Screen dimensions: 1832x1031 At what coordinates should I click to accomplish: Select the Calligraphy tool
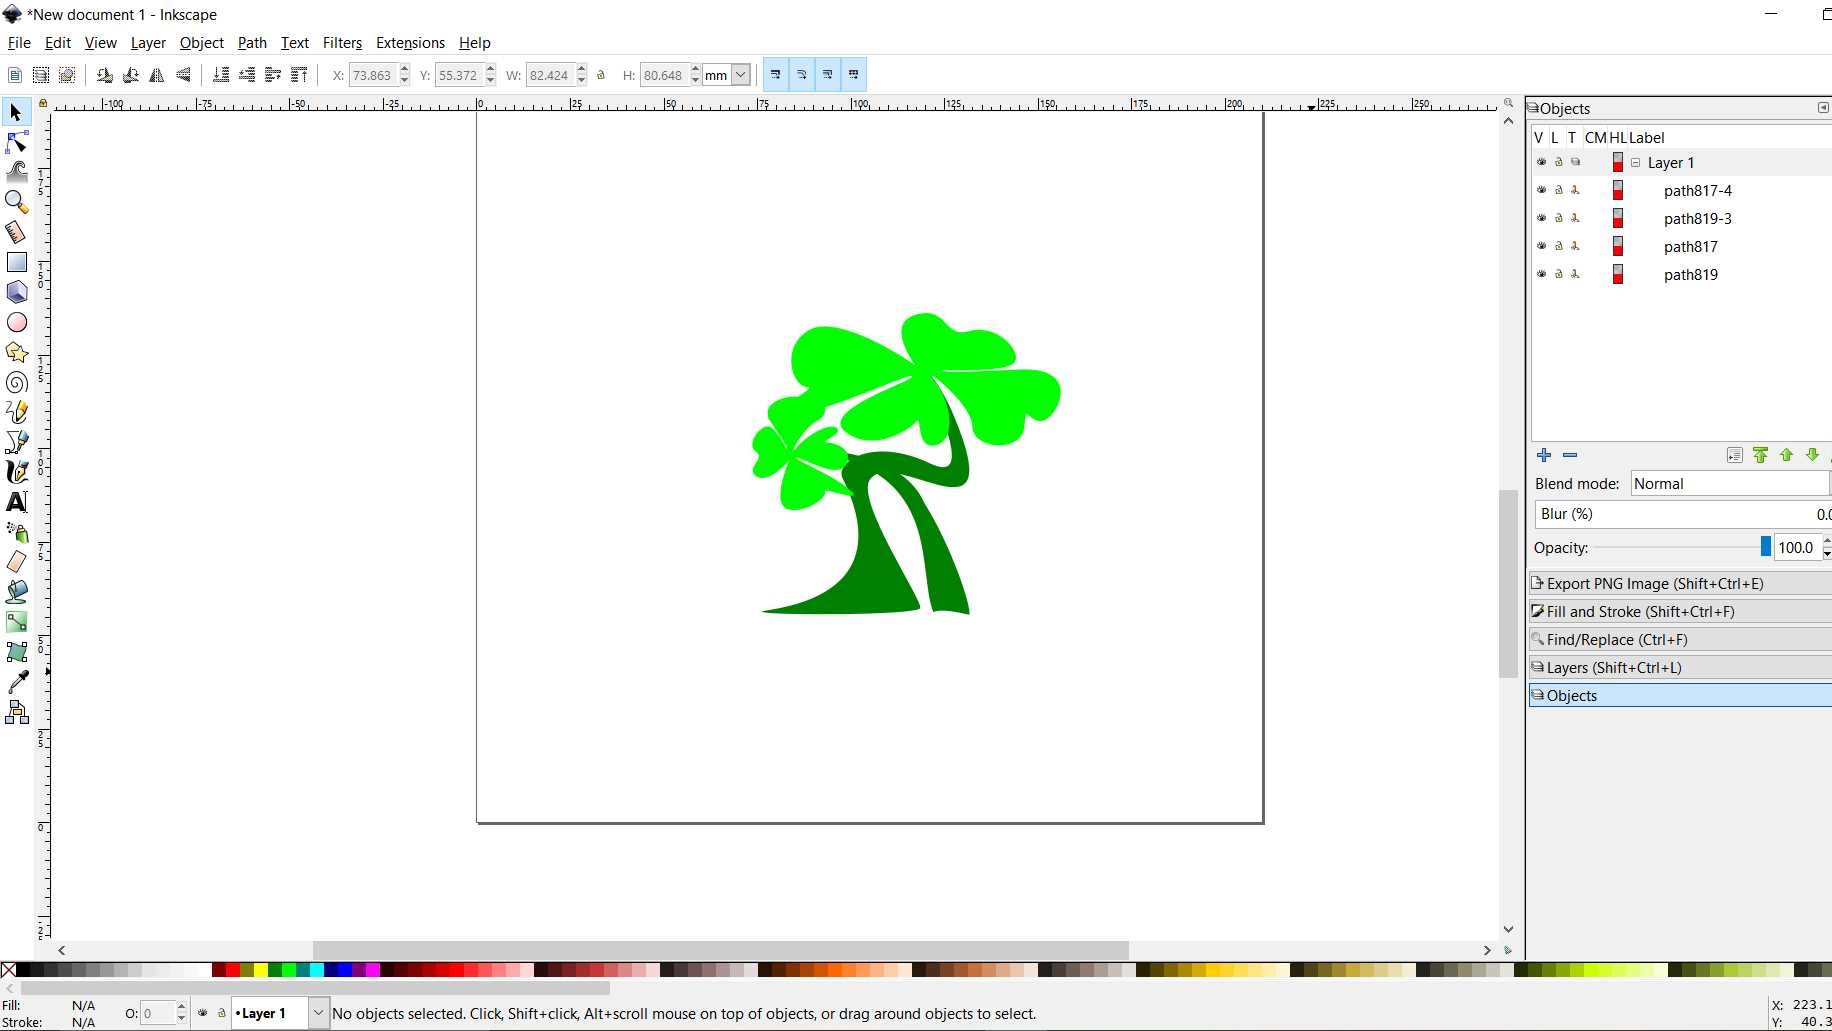click(16, 472)
